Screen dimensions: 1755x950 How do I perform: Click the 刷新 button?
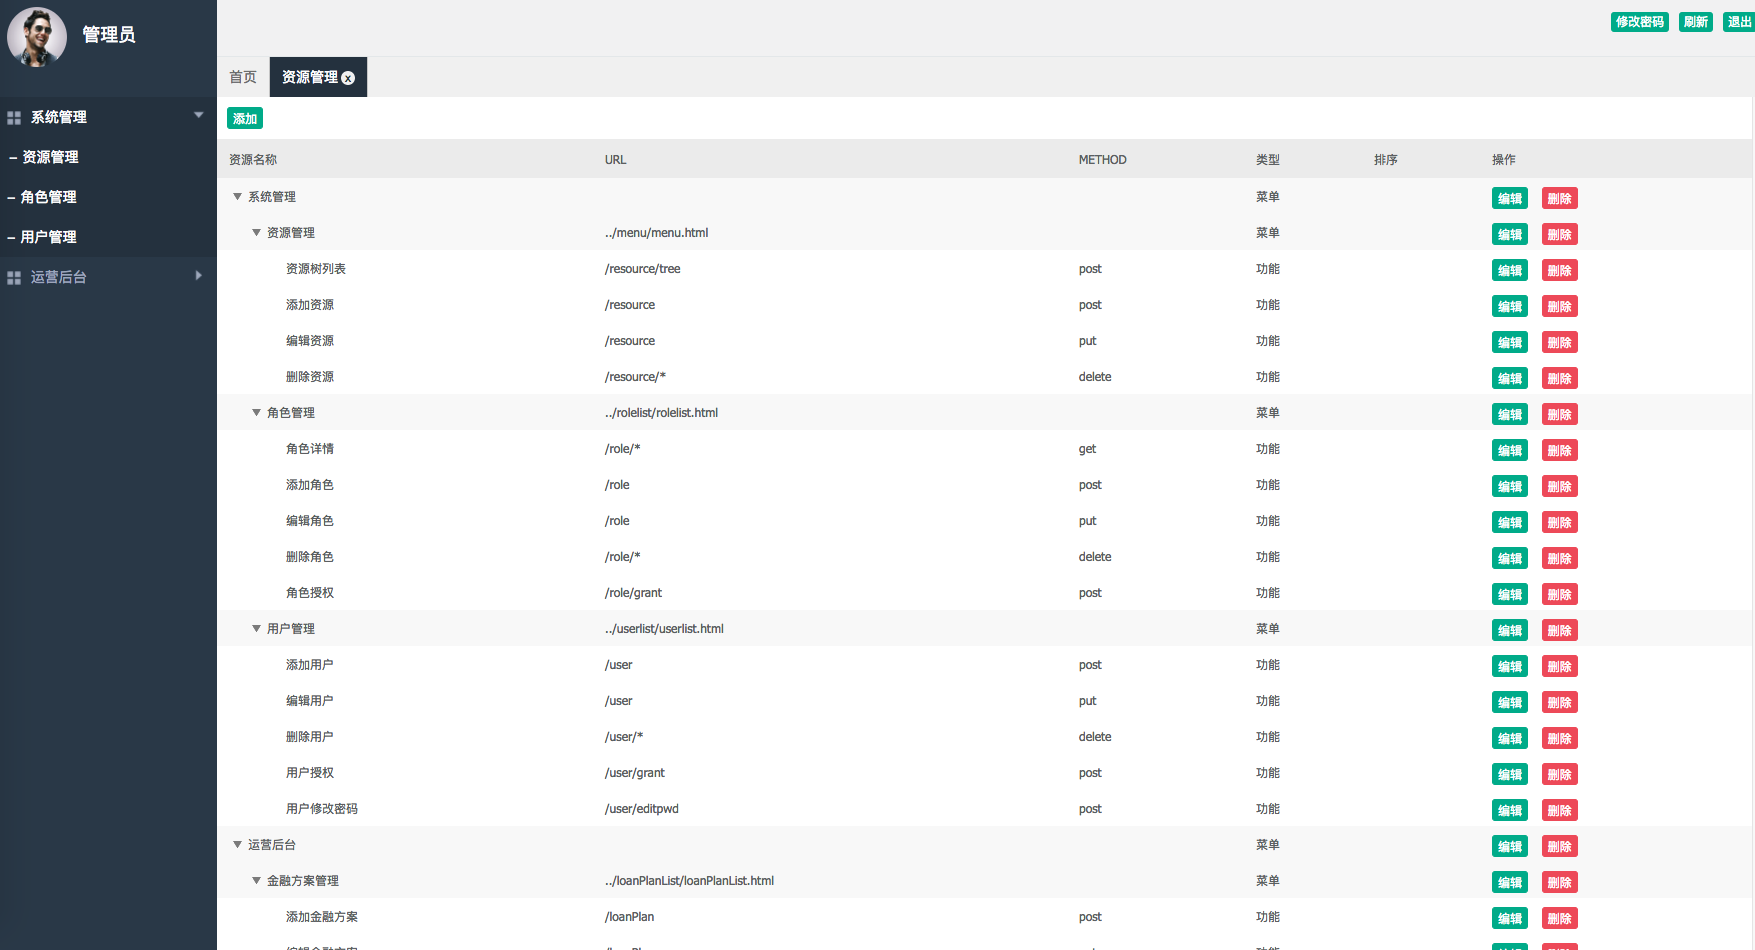point(1696,22)
